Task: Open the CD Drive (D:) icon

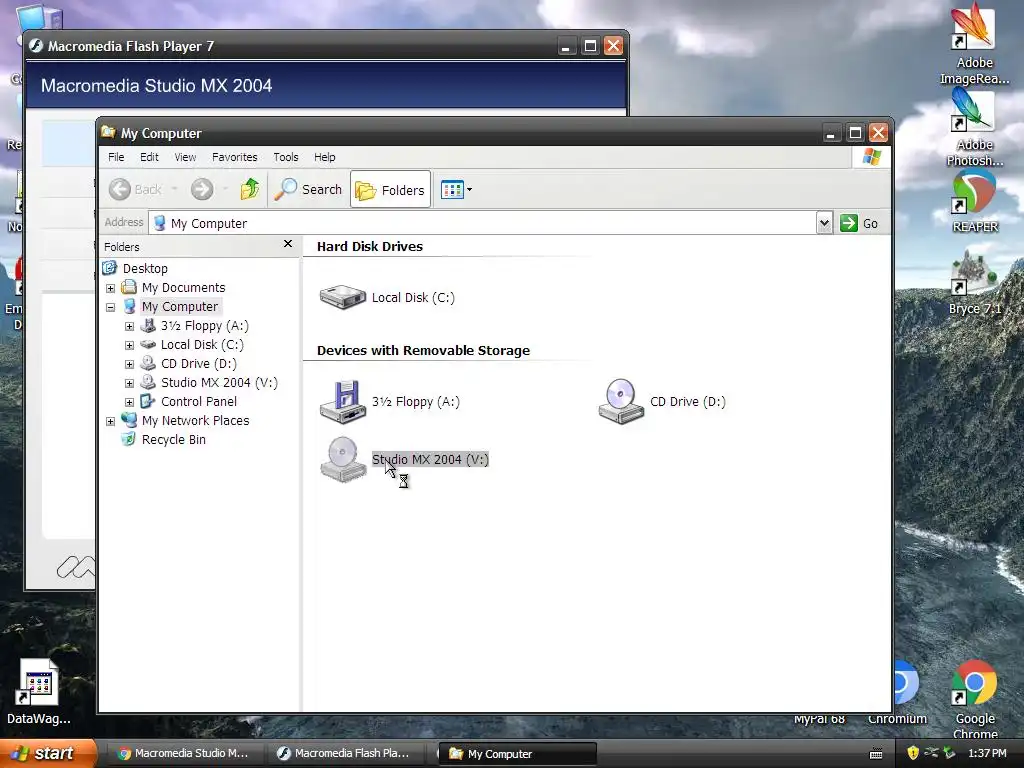Action: [621, 402]
